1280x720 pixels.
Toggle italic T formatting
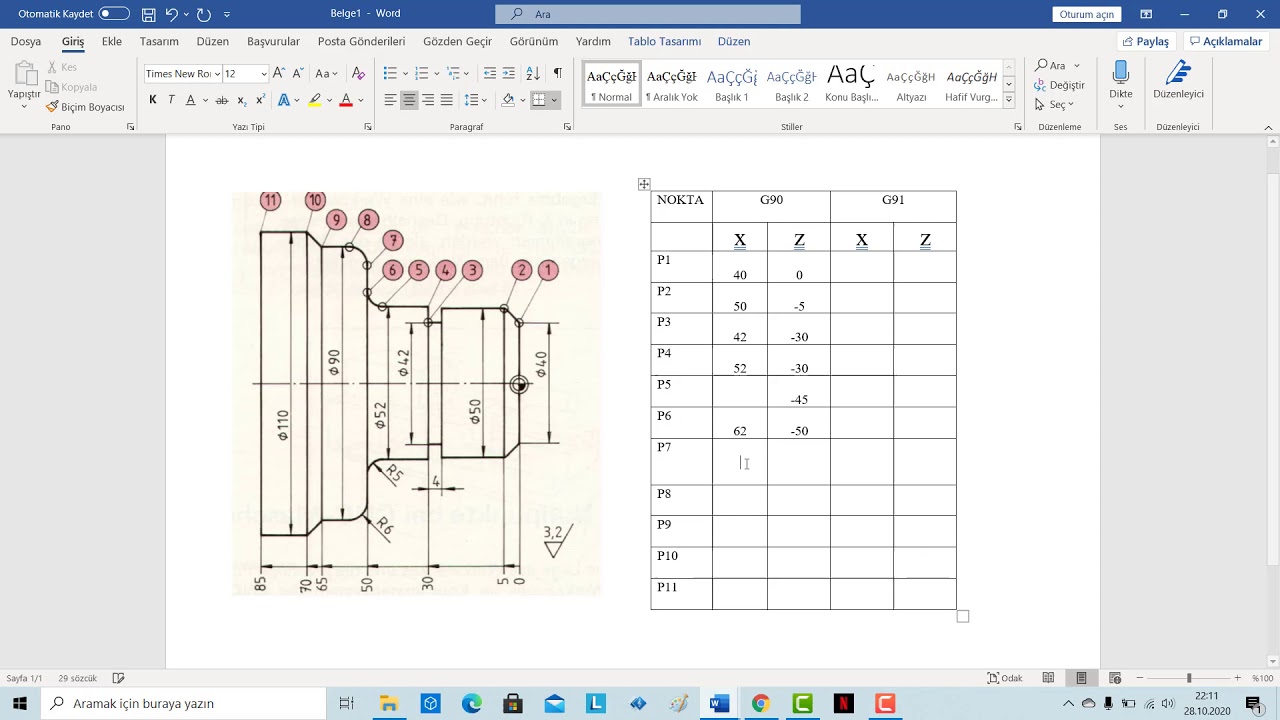click(x=171, y=100)
